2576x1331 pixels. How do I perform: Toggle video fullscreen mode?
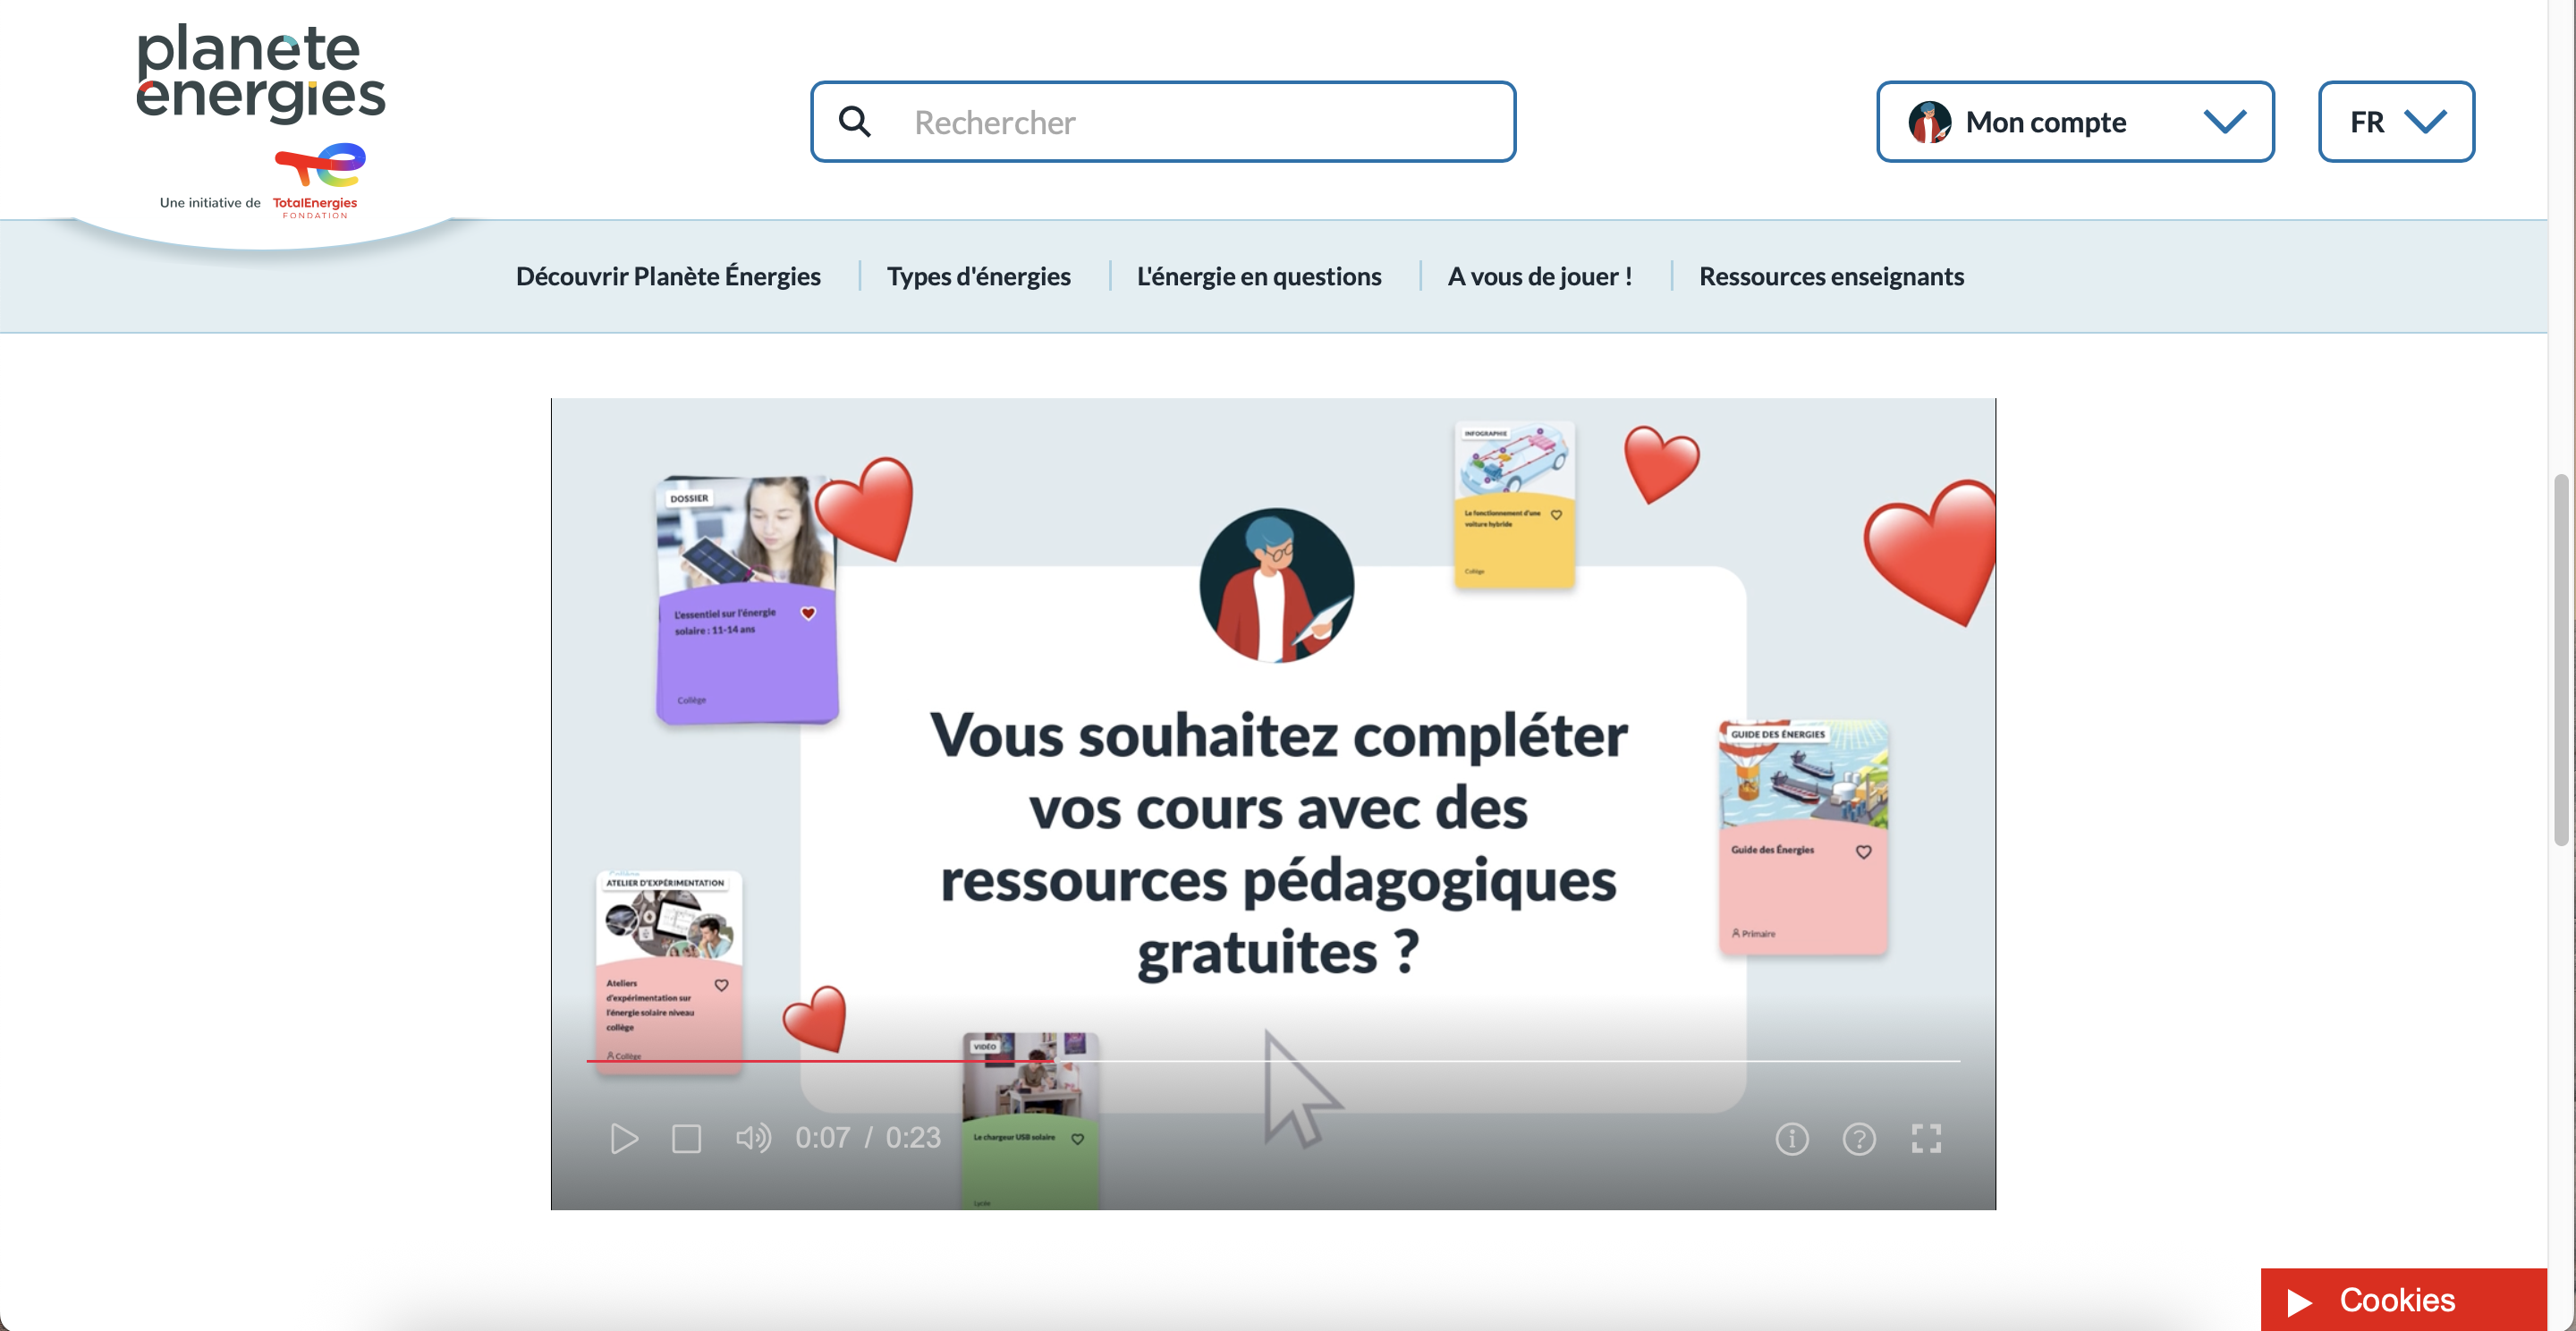click(x=1926, y=1138)
